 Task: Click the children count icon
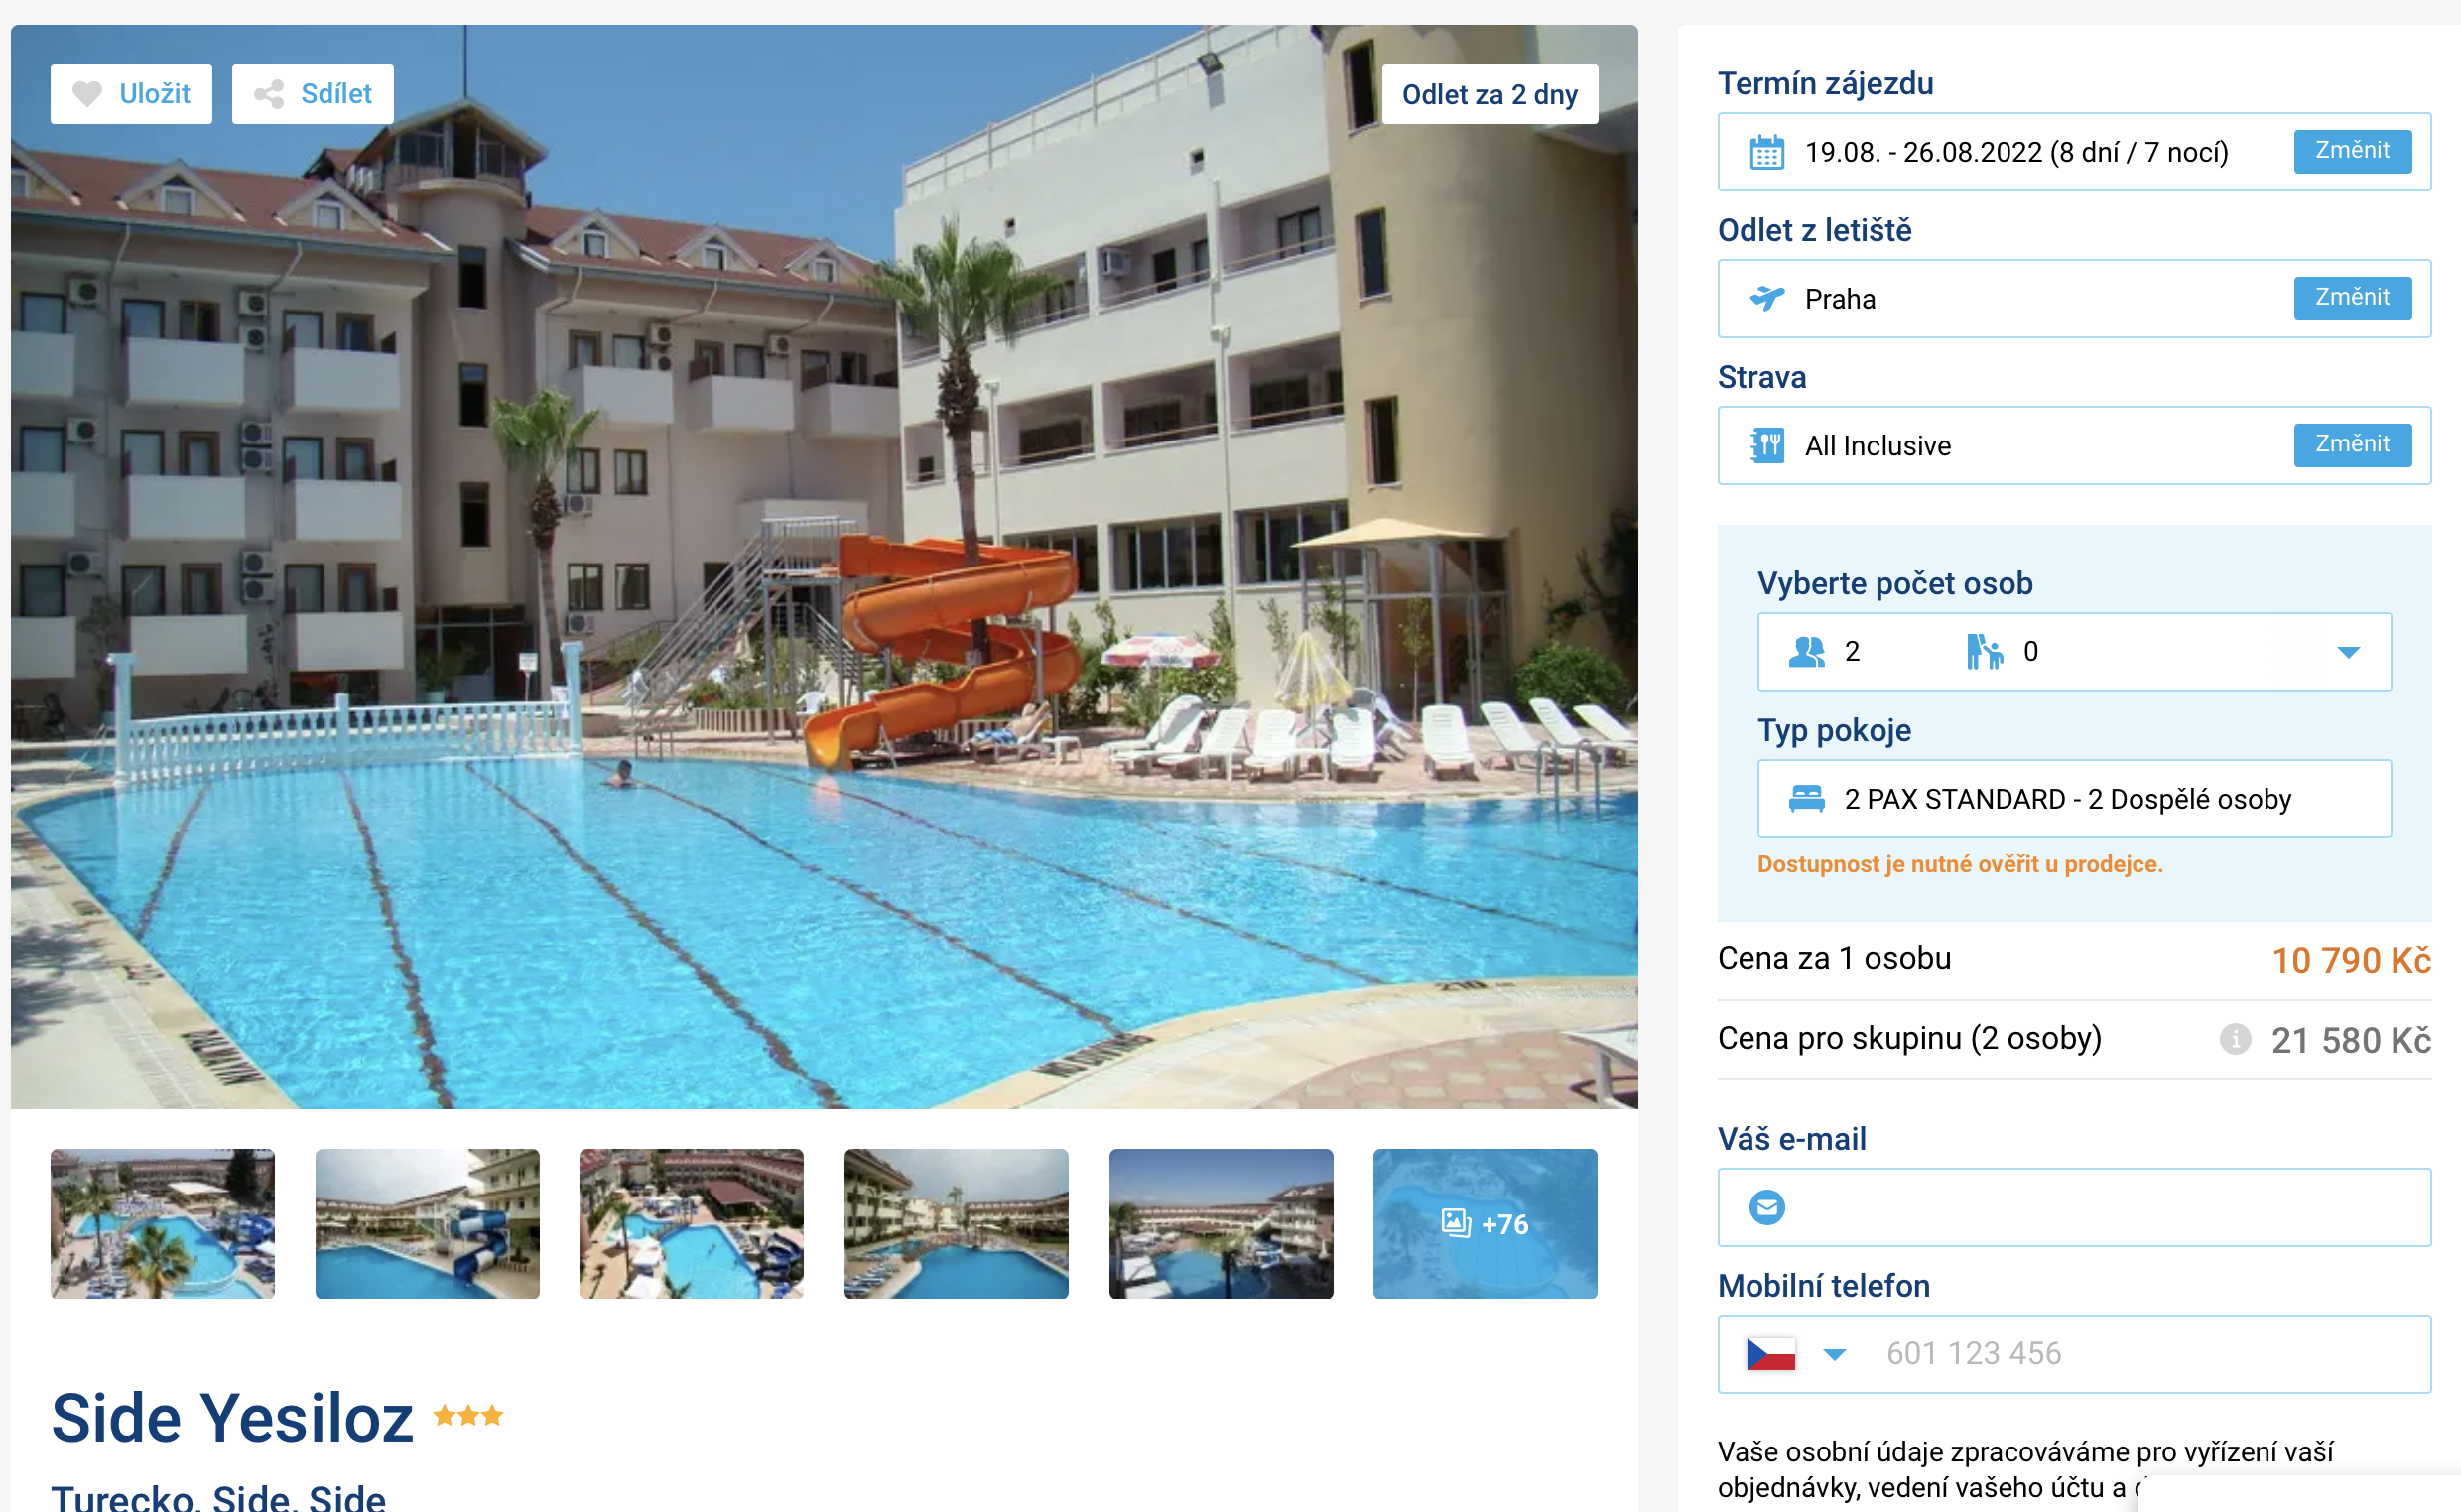click(x=1984, y=652)
